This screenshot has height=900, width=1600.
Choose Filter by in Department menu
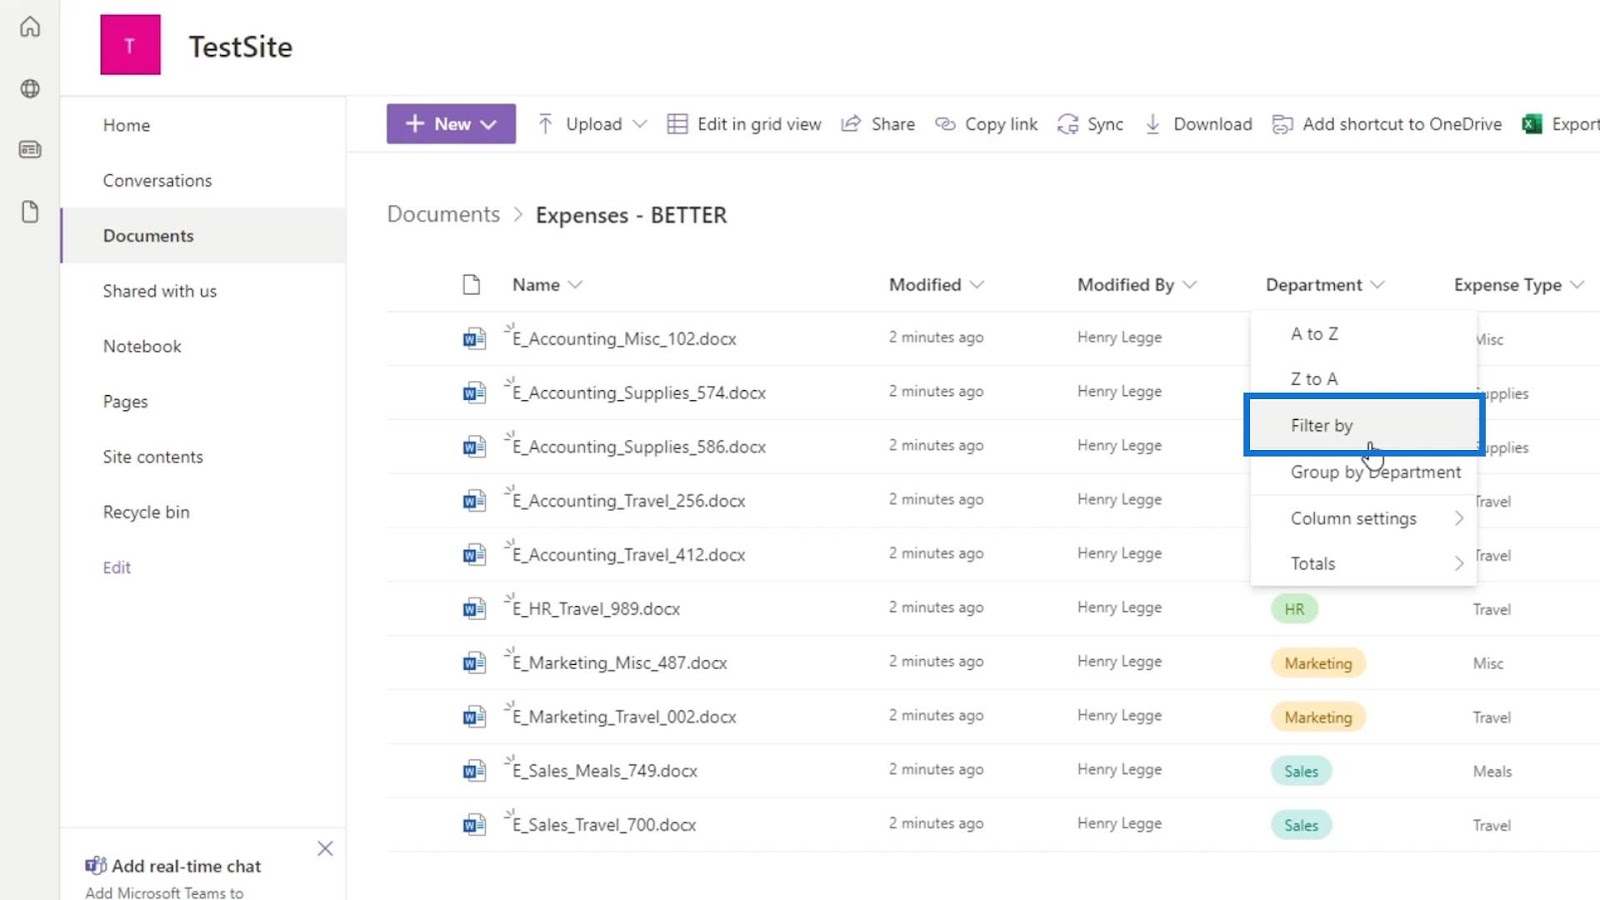[x=1364, y=425]
